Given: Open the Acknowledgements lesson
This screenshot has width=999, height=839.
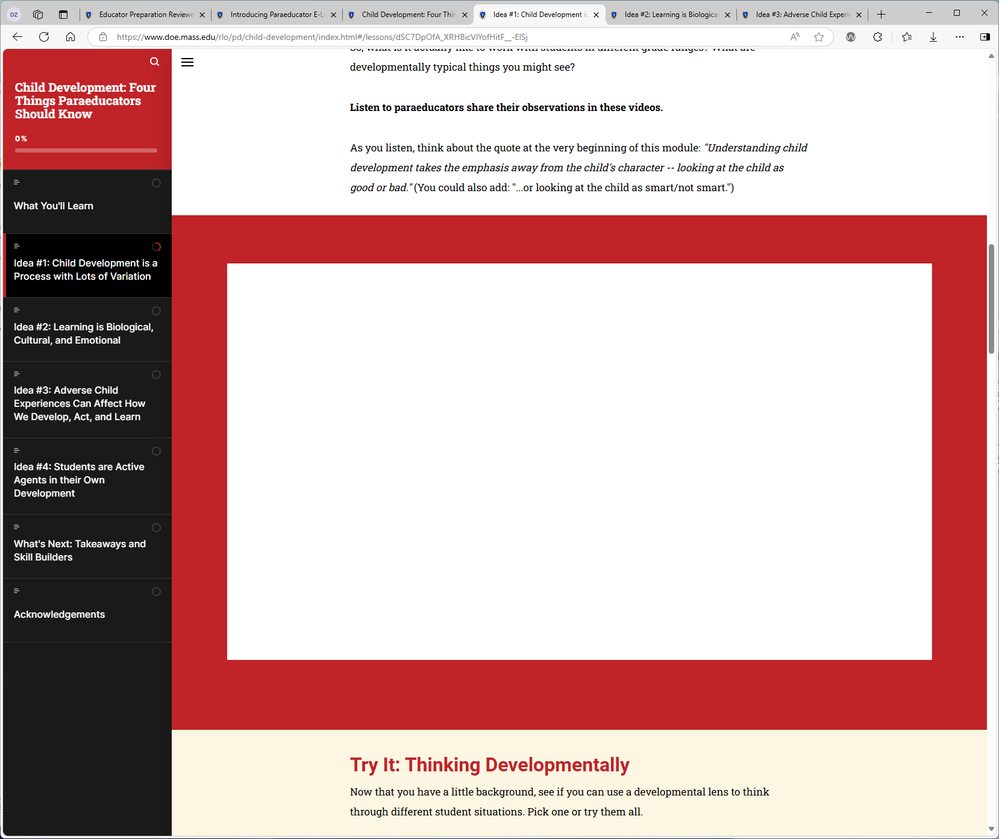Looking at the screenshot, I should pyautogui.click(x=87, y=610).
